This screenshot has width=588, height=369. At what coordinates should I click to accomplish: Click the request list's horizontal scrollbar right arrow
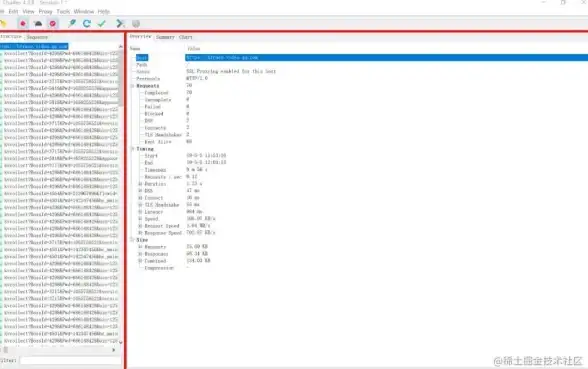coord(114,350)
